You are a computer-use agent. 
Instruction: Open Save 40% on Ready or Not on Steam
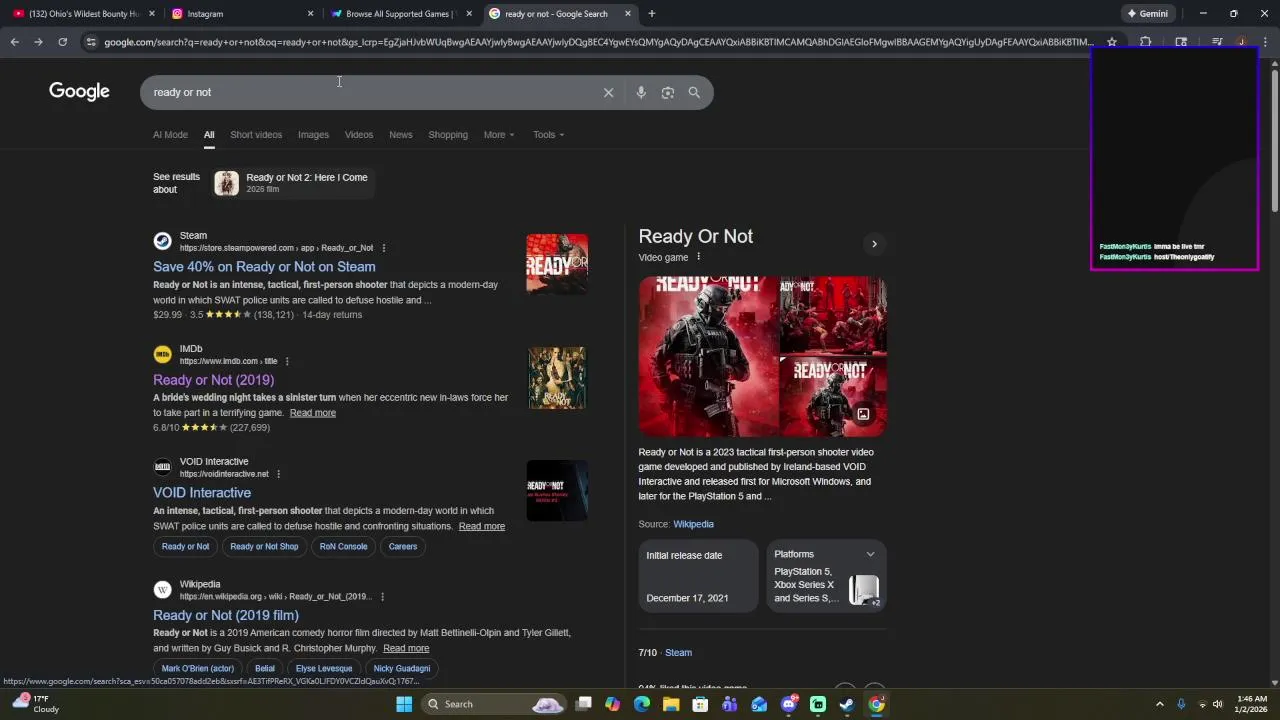[x=264, y=267]
